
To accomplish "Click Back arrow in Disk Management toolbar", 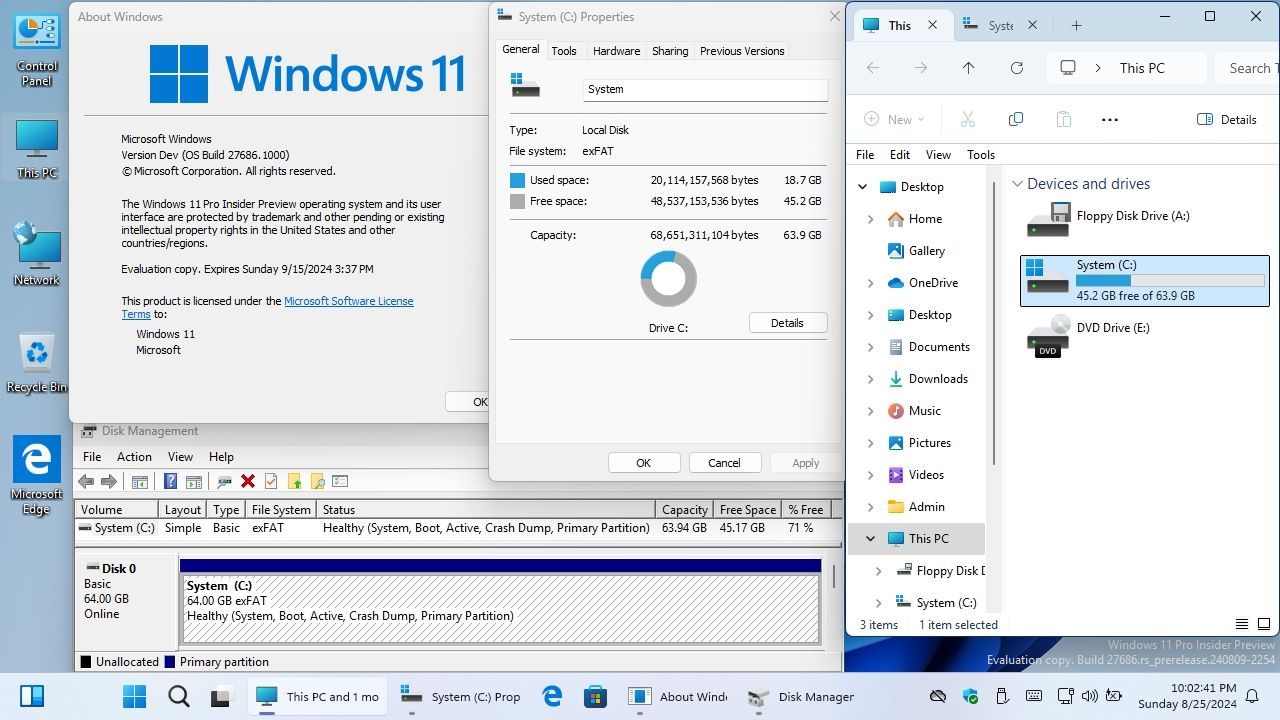I will point(86,481).
